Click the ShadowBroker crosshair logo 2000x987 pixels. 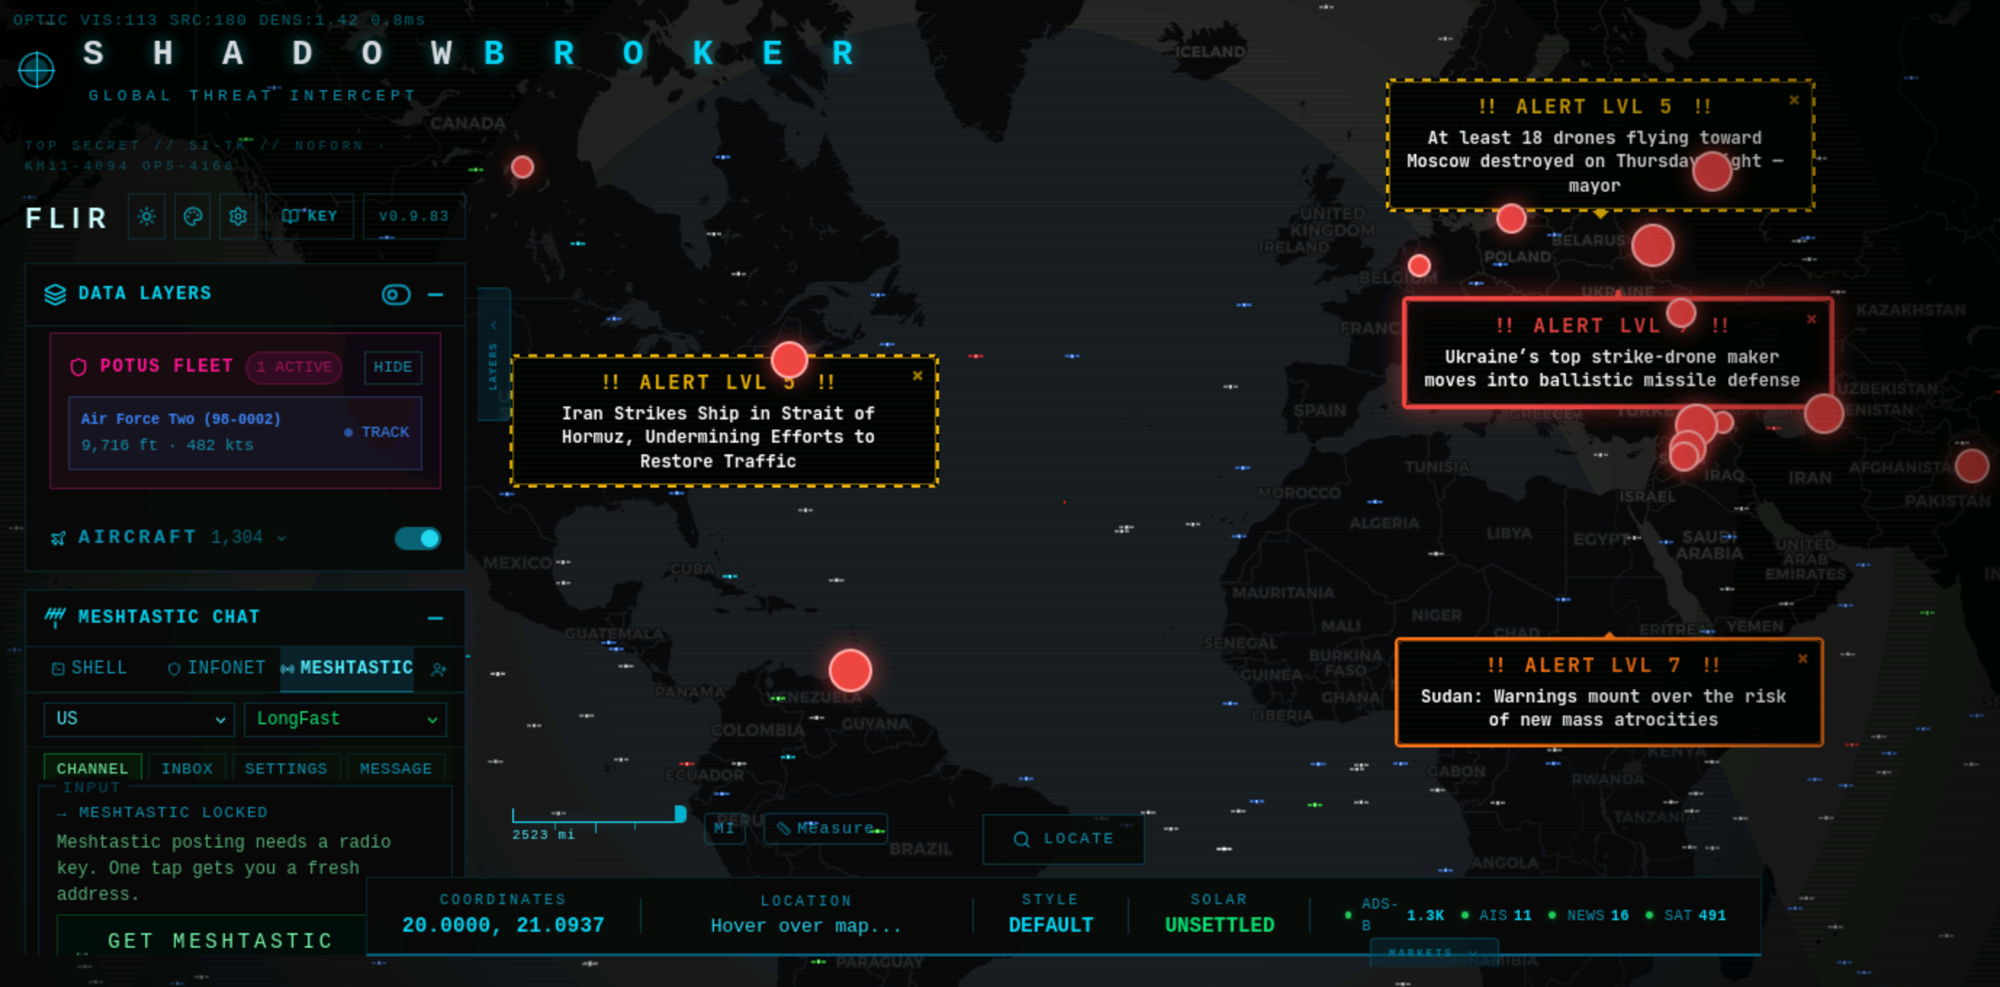coord(37,70)
